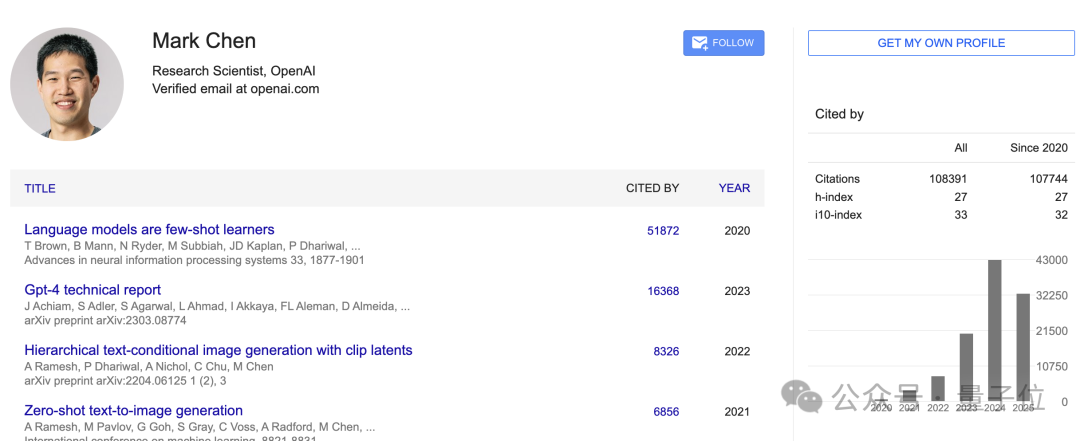Viewport: 1080px width, 441px height.
Task: Sort publications by YEAR column
Action: point(734,188)
